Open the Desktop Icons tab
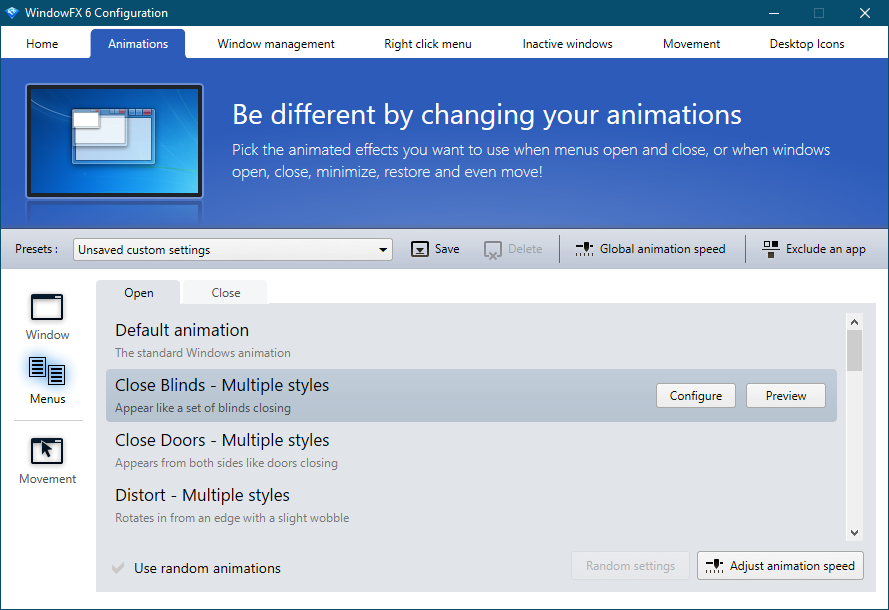Viewport: 889px width, 610px height. tap(807, 44)
